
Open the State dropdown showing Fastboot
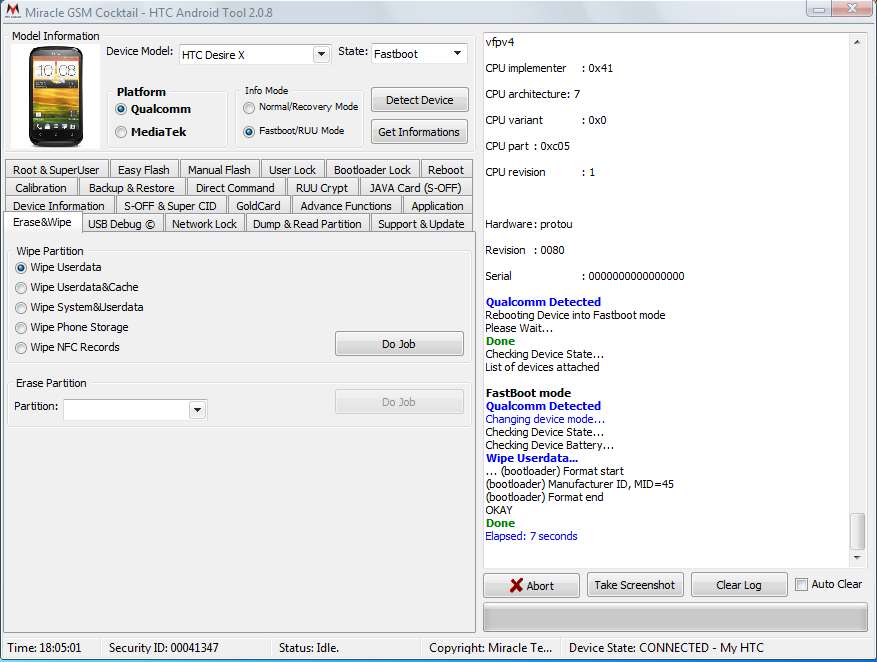(x=457, y=53)
